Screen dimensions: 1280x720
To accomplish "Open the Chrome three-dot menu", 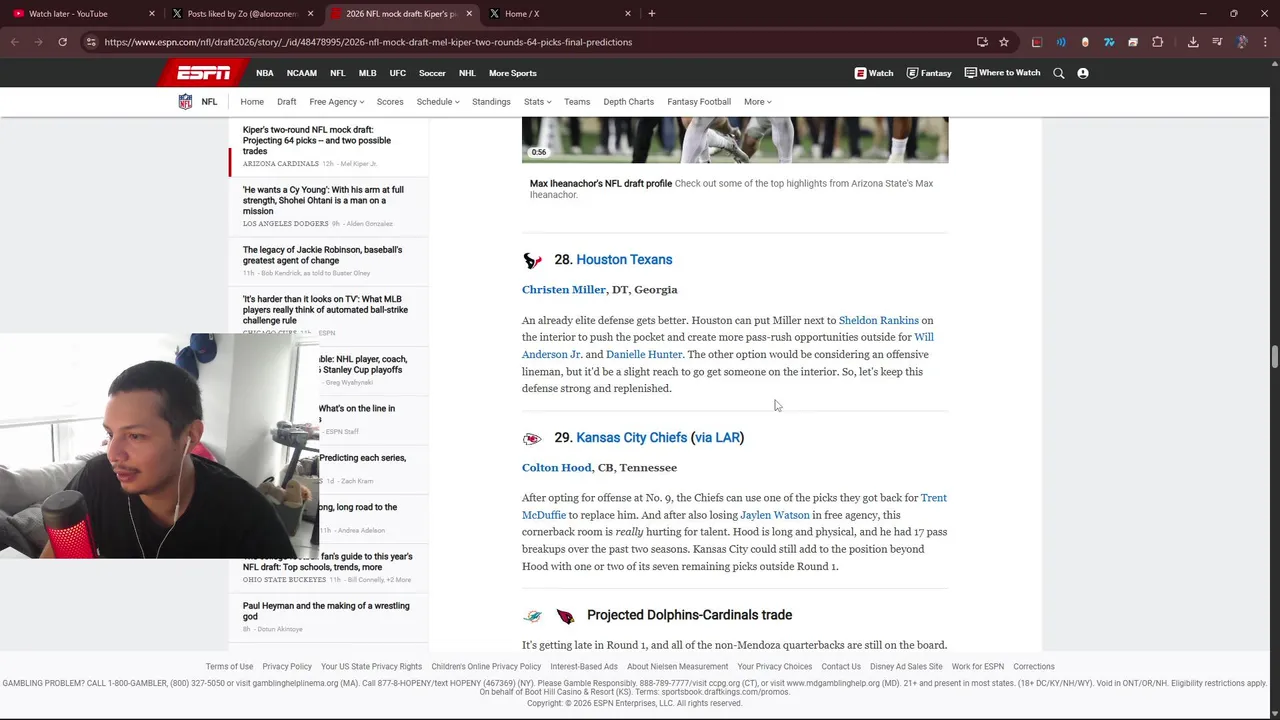I will click(1266, 42).
